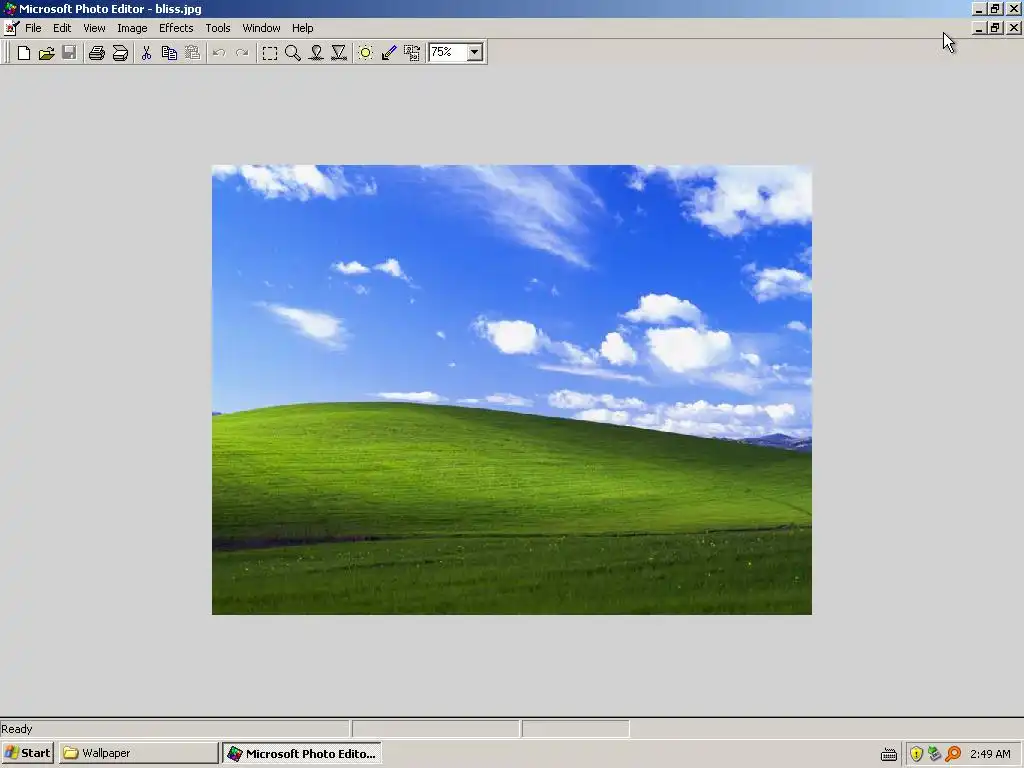
Task: Click the Cut scissors icon
Action: [x=146, y=53]
